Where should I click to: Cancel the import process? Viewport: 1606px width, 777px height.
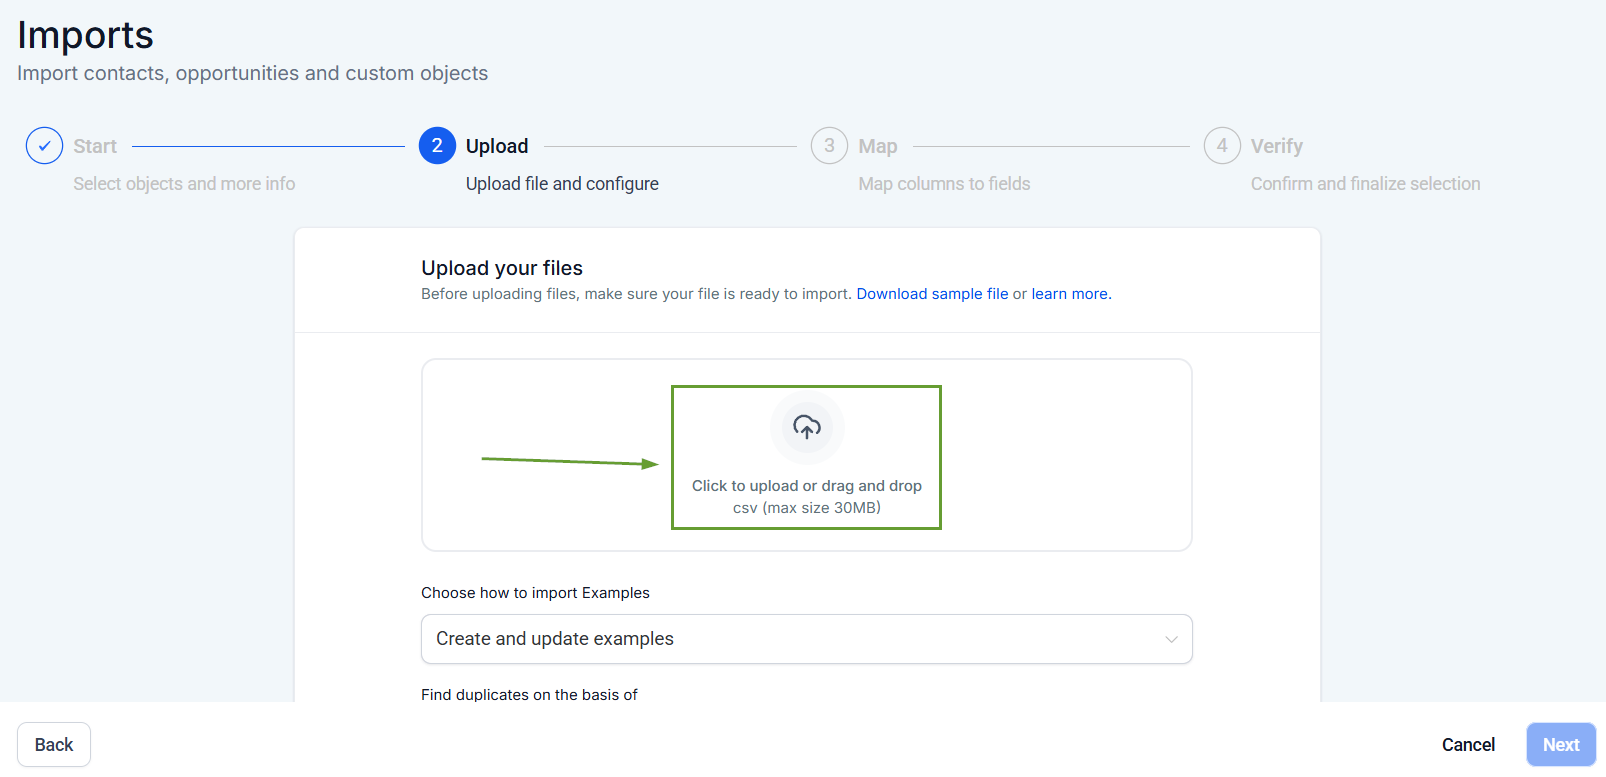point(1468,745)
